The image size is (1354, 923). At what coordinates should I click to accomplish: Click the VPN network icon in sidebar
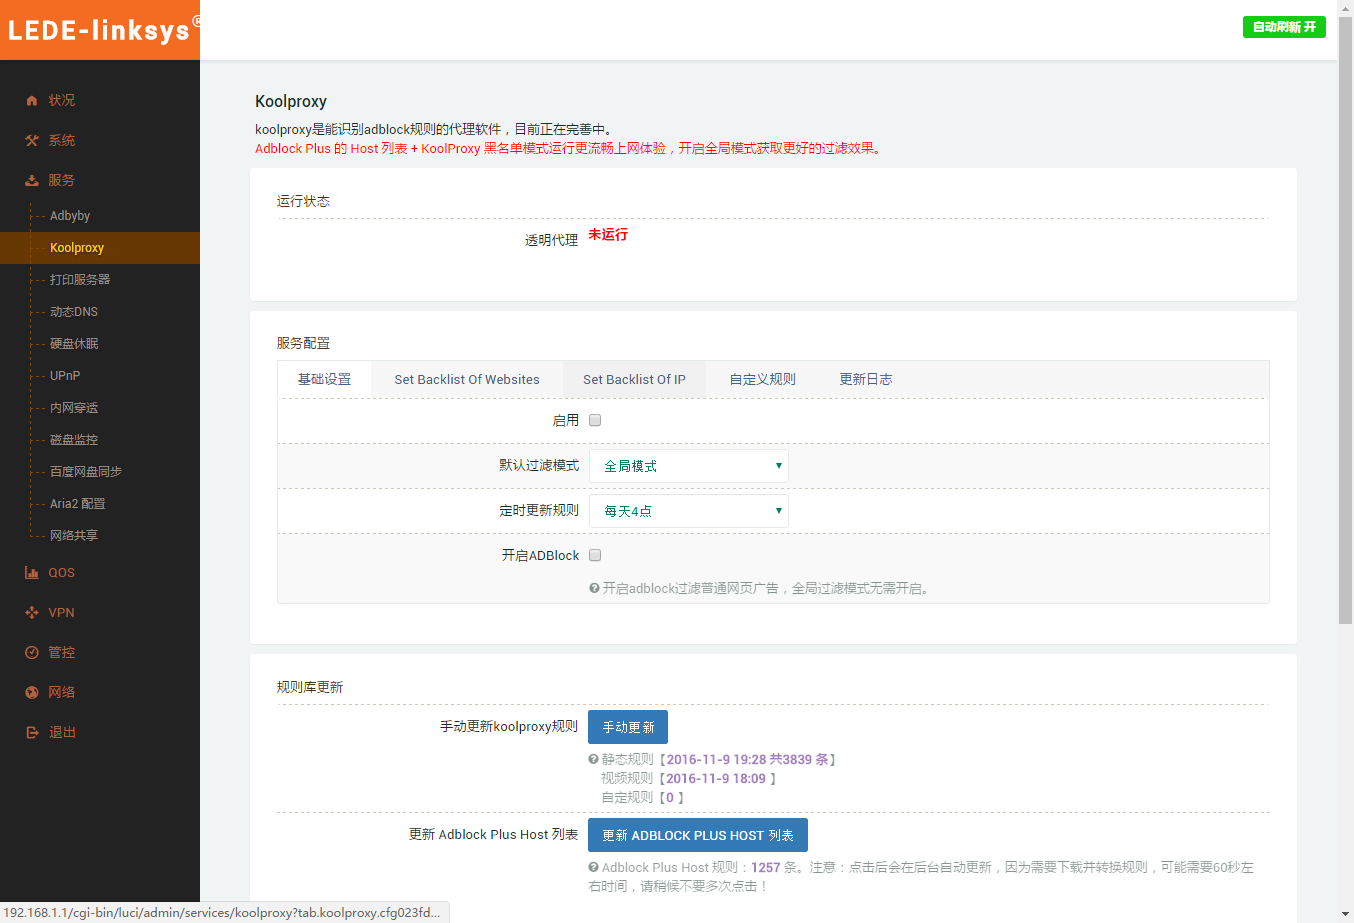(32, 613)
